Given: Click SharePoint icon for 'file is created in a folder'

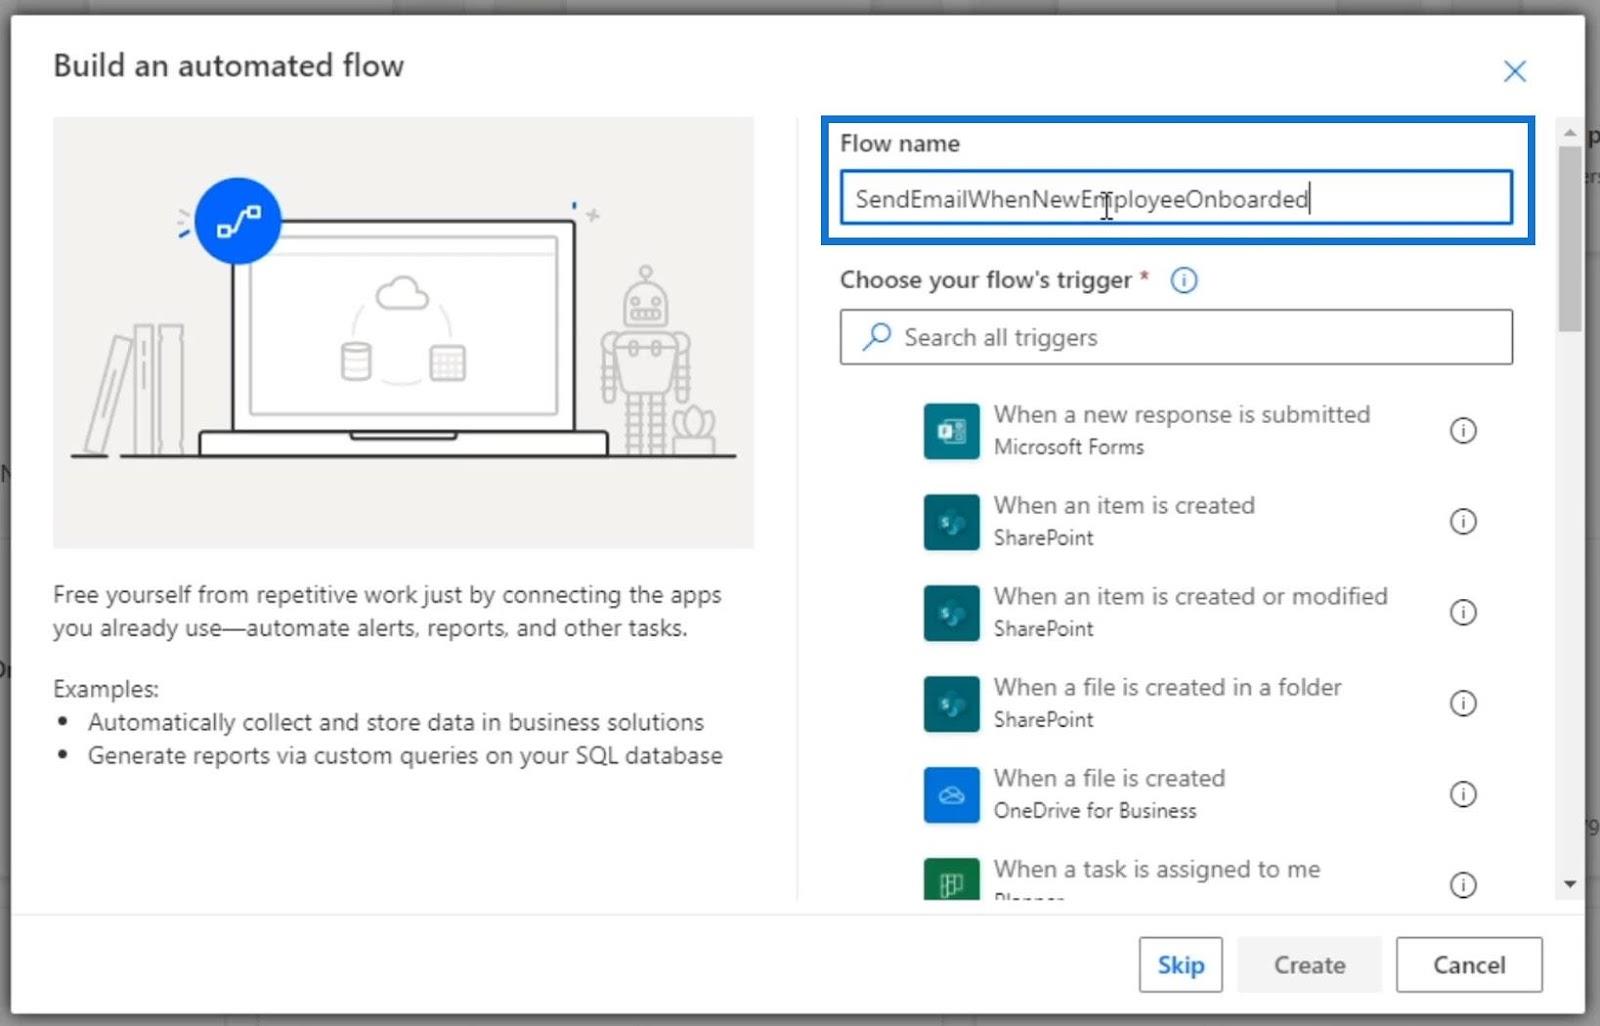Looking at the screenshot, I should (951, 704).
